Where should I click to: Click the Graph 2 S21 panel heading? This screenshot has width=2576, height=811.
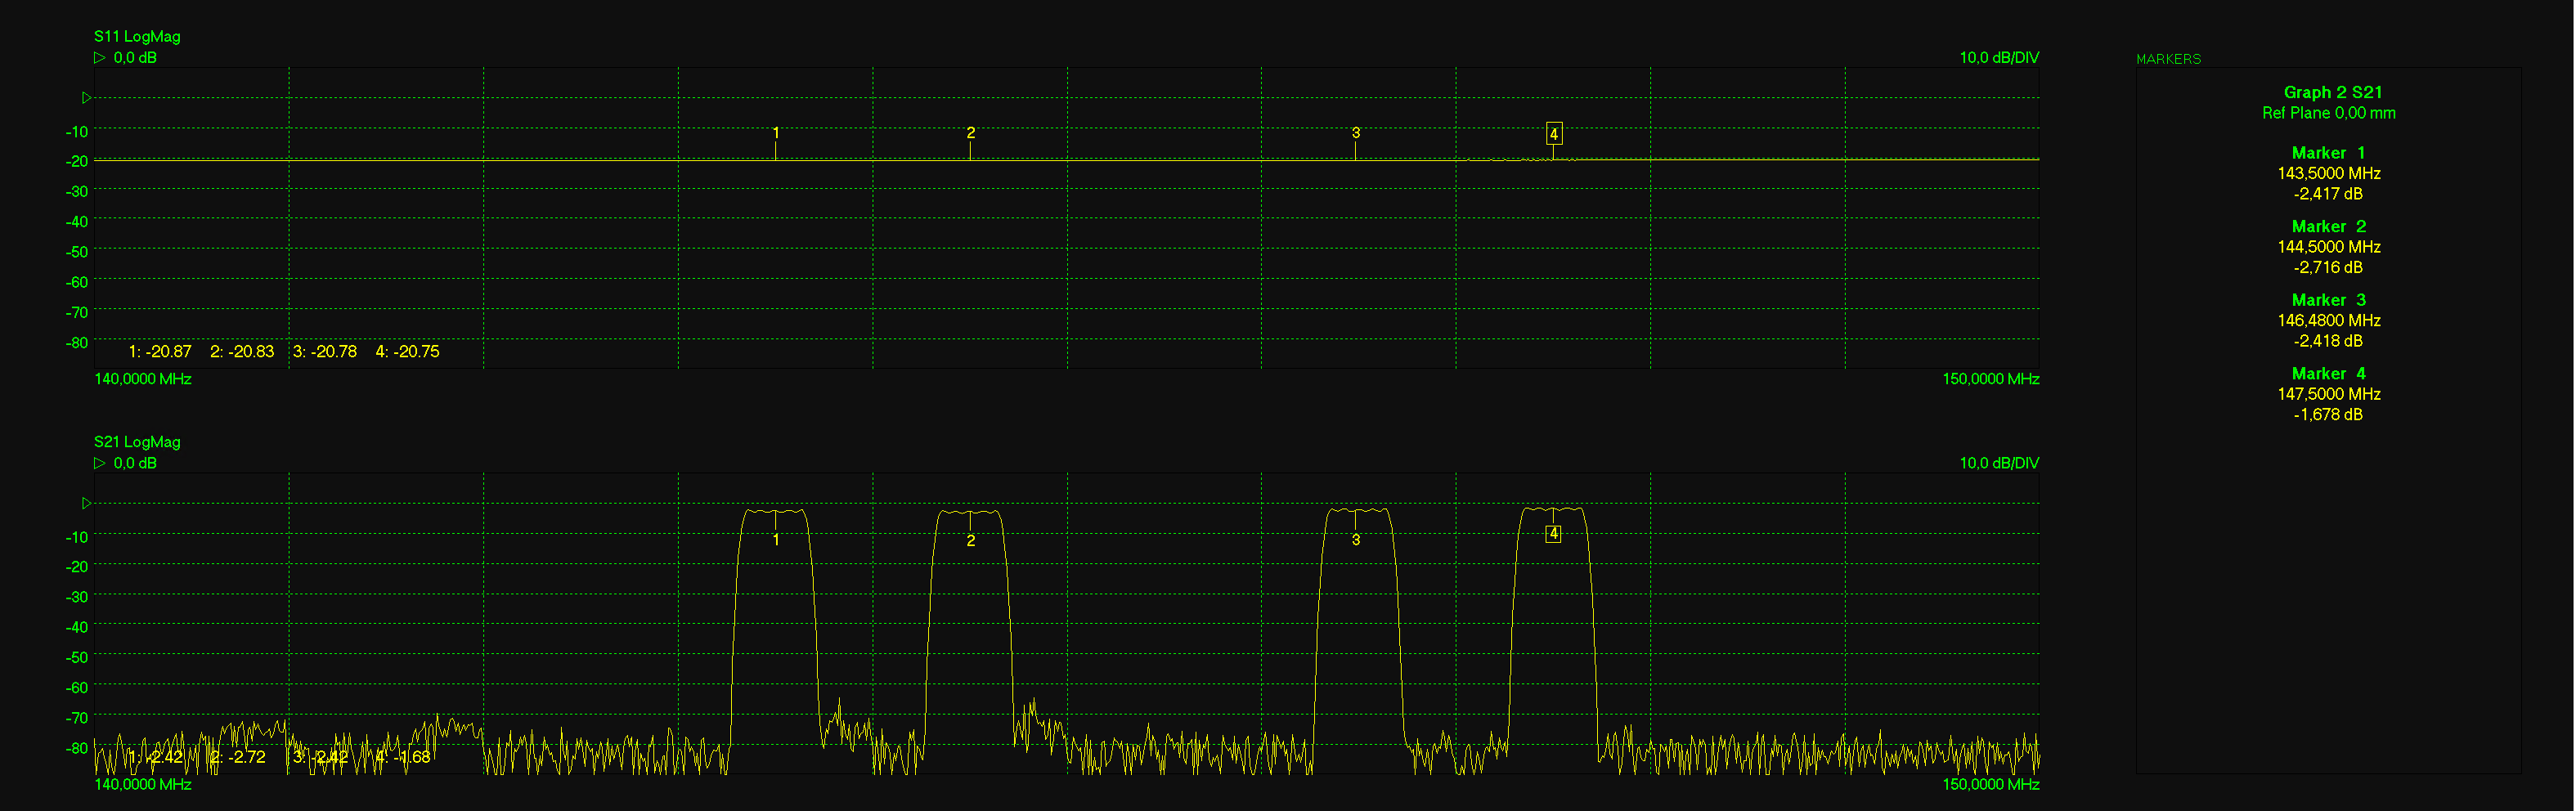[x=2332, y=92]
